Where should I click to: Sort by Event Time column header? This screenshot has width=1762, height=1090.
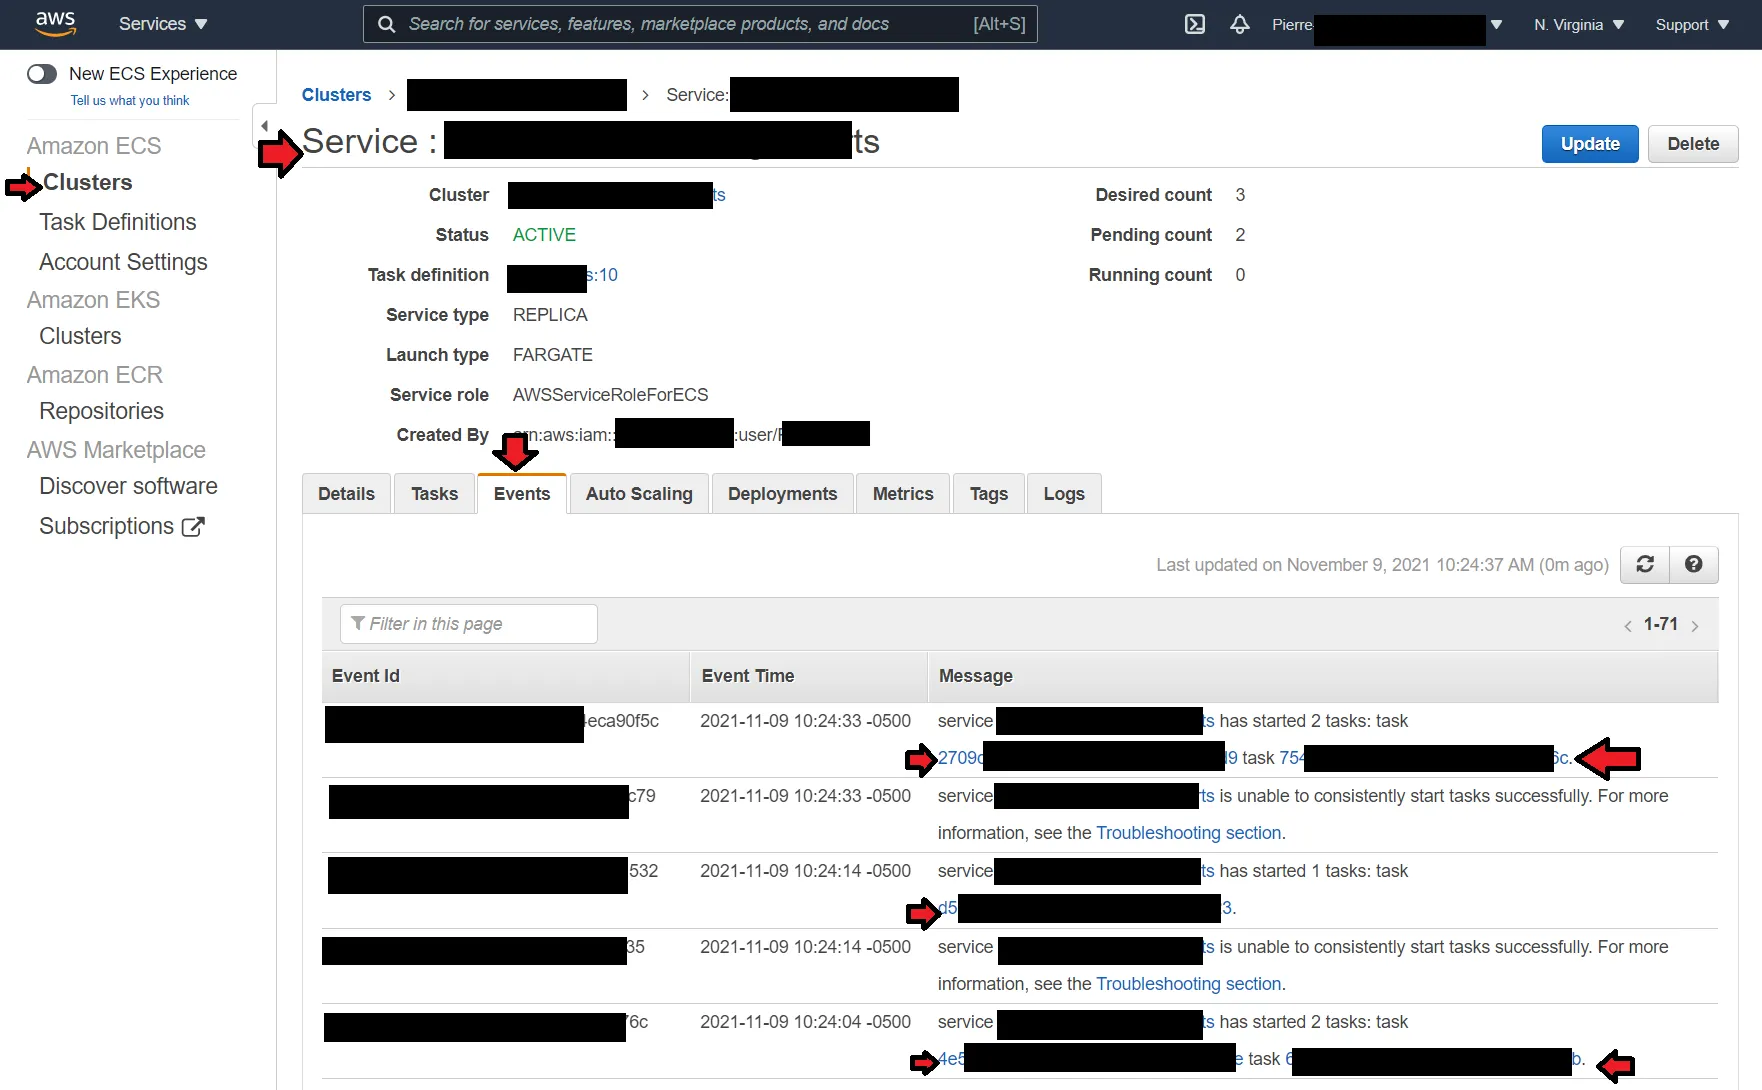point(809,676)
